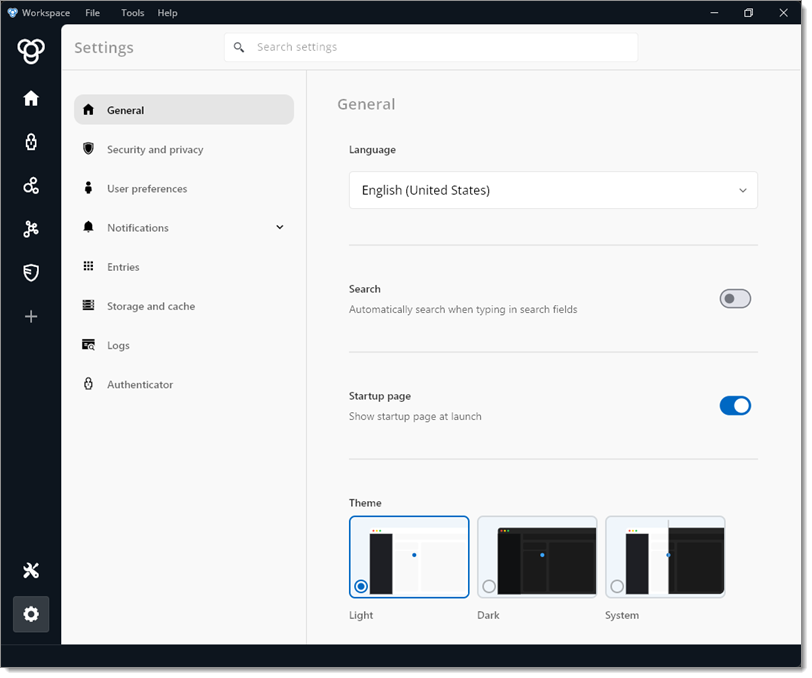Open the Language dropdown
Viewport: 812px width, 678px height.
click(x=553, y=191)
